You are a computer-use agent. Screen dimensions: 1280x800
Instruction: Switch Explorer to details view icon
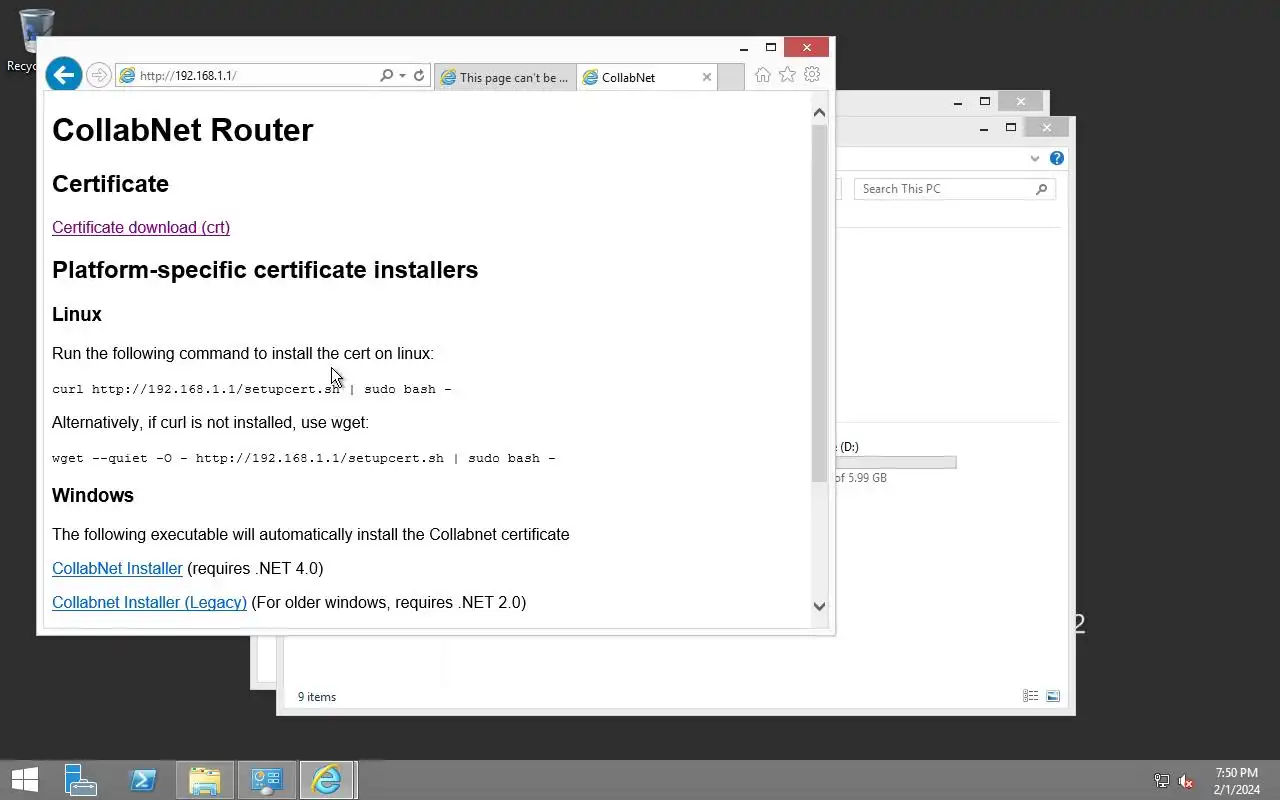[1031, 696]
